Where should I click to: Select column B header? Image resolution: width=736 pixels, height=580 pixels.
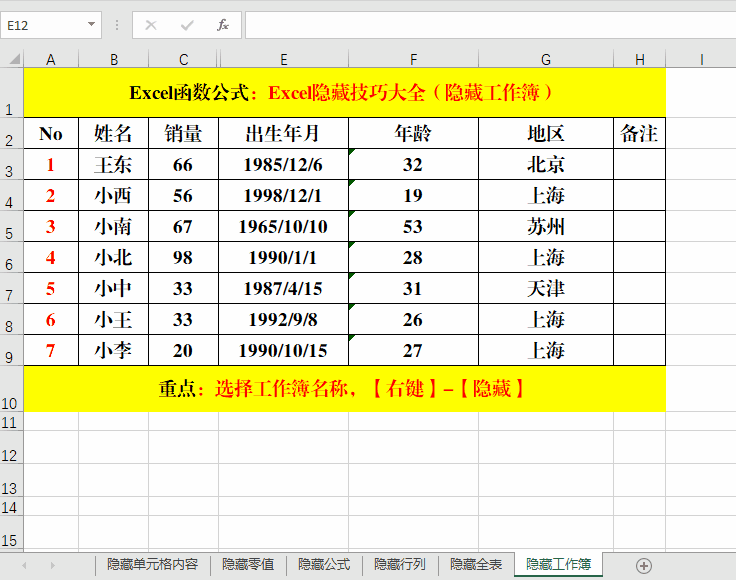[x=114, y=60]
